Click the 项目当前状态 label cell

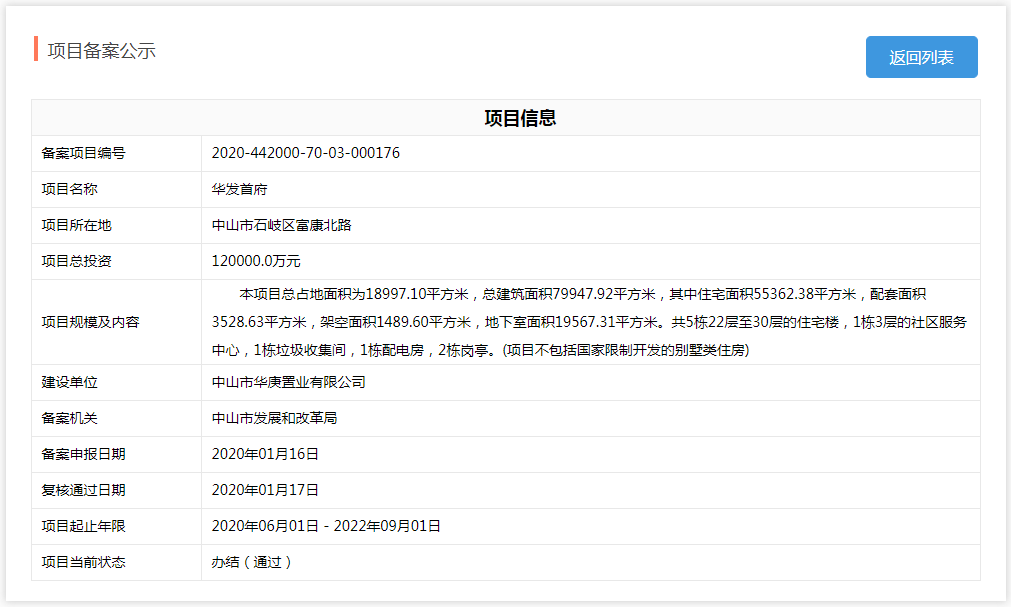pyautogui.click(x=117, y=562)
